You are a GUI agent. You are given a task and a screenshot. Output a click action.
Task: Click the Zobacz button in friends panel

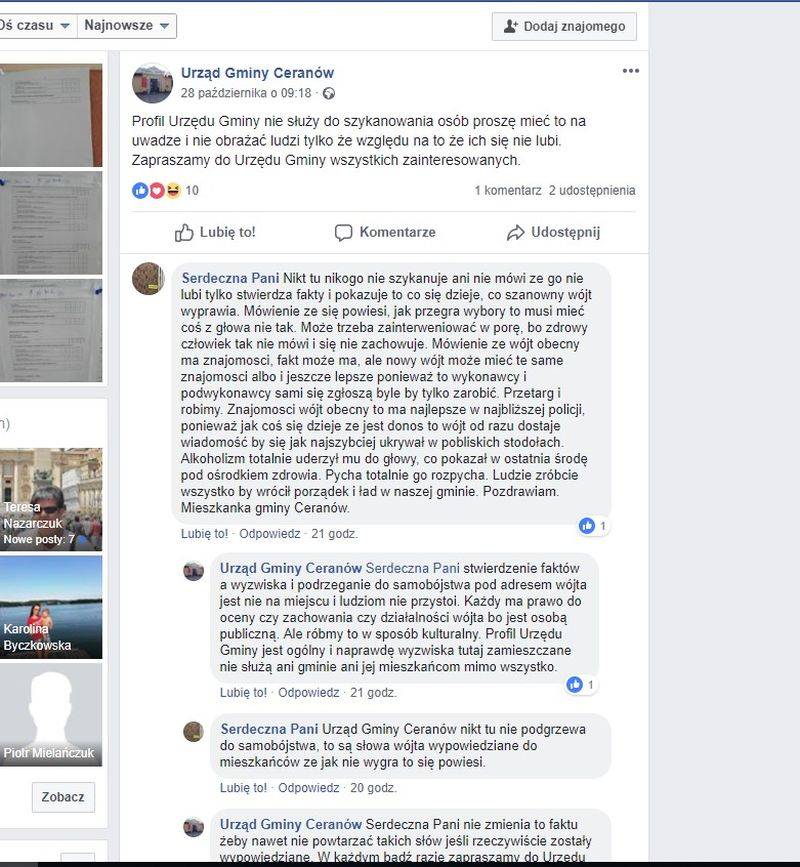point(63,797)
